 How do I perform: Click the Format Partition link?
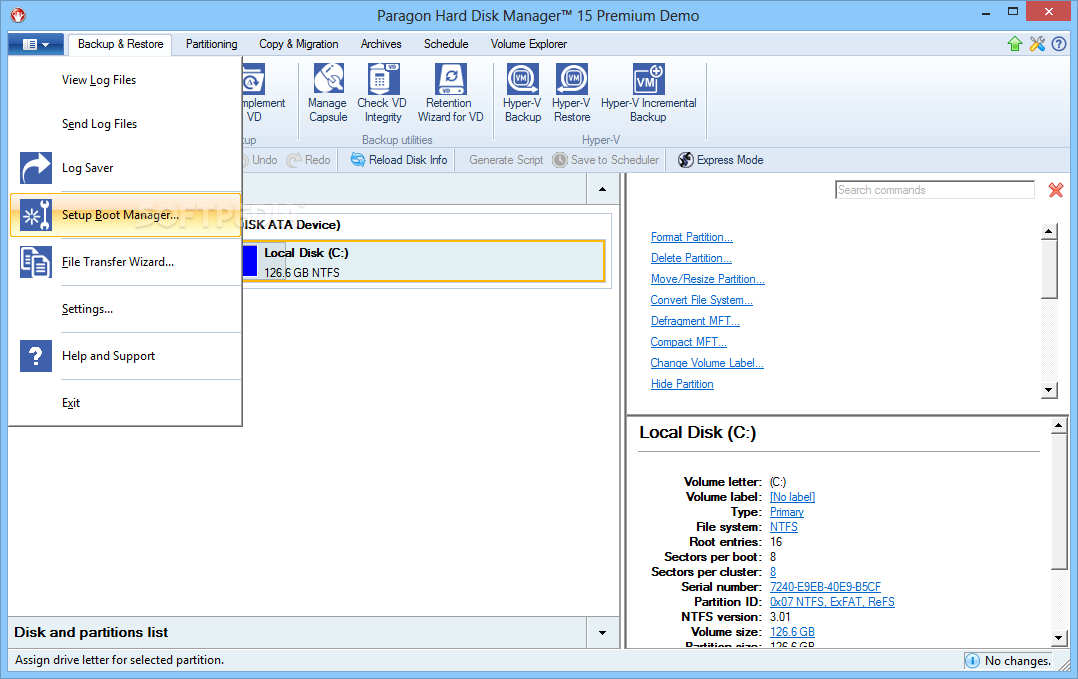(692, 237)
